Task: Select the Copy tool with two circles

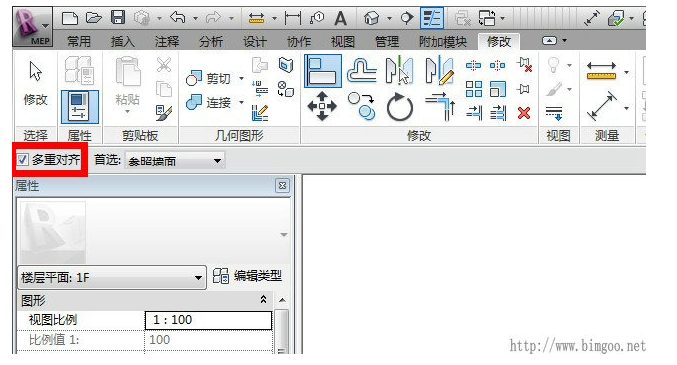Action: pos(361,106)
